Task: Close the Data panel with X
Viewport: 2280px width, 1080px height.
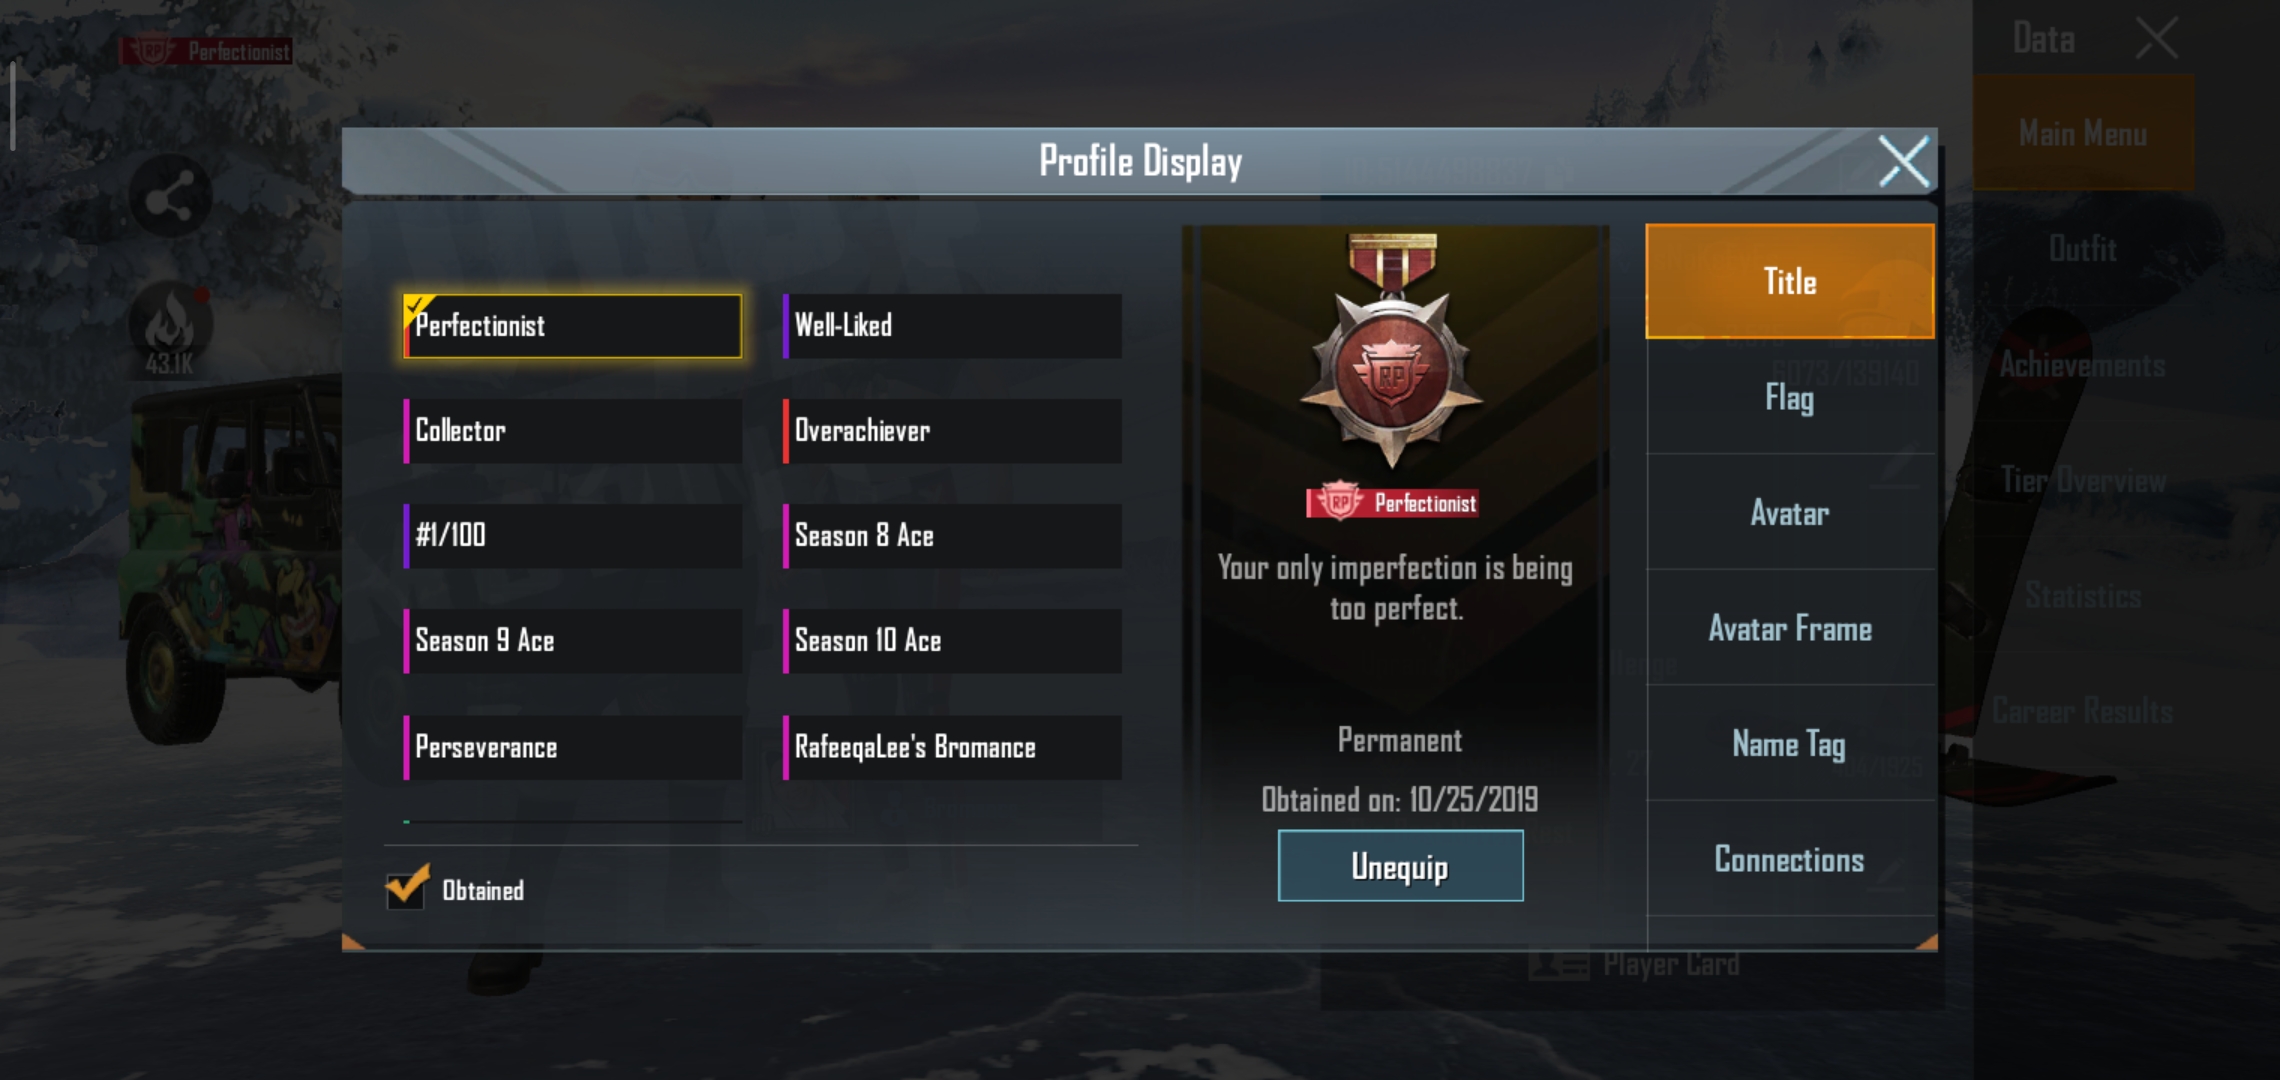Action: [2156, 40]
